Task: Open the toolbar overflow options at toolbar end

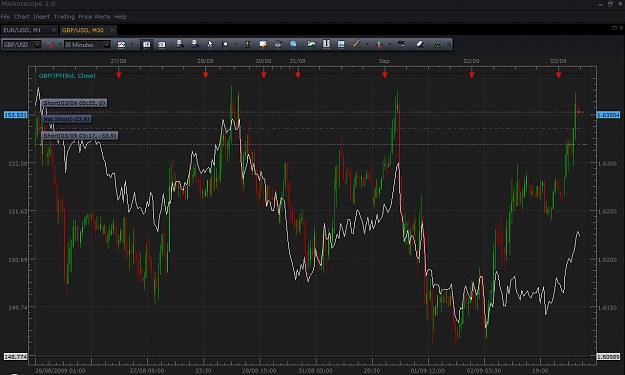Action: (x=449, y=45)
